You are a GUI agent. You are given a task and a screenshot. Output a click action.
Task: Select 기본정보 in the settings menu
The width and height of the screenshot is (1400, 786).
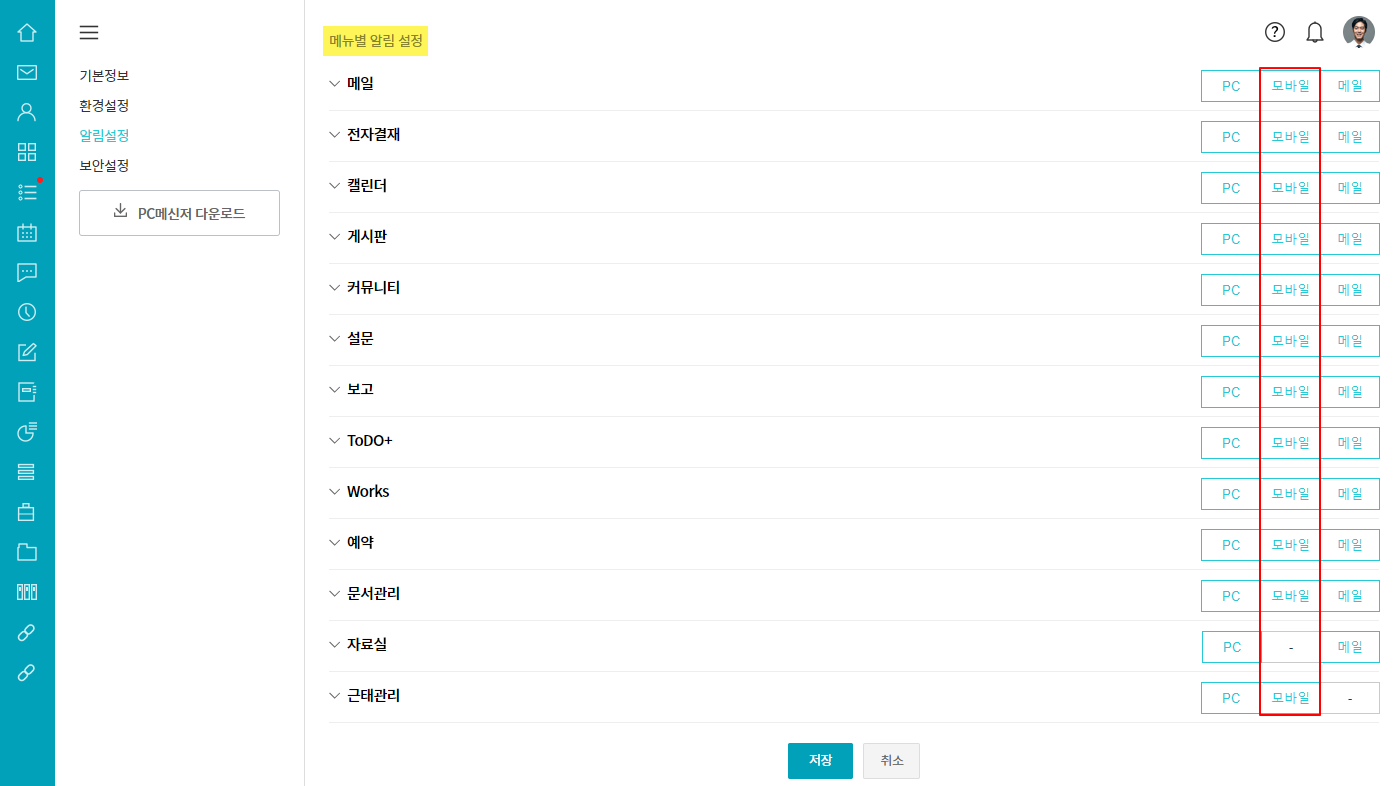click(x=104, y=75)
